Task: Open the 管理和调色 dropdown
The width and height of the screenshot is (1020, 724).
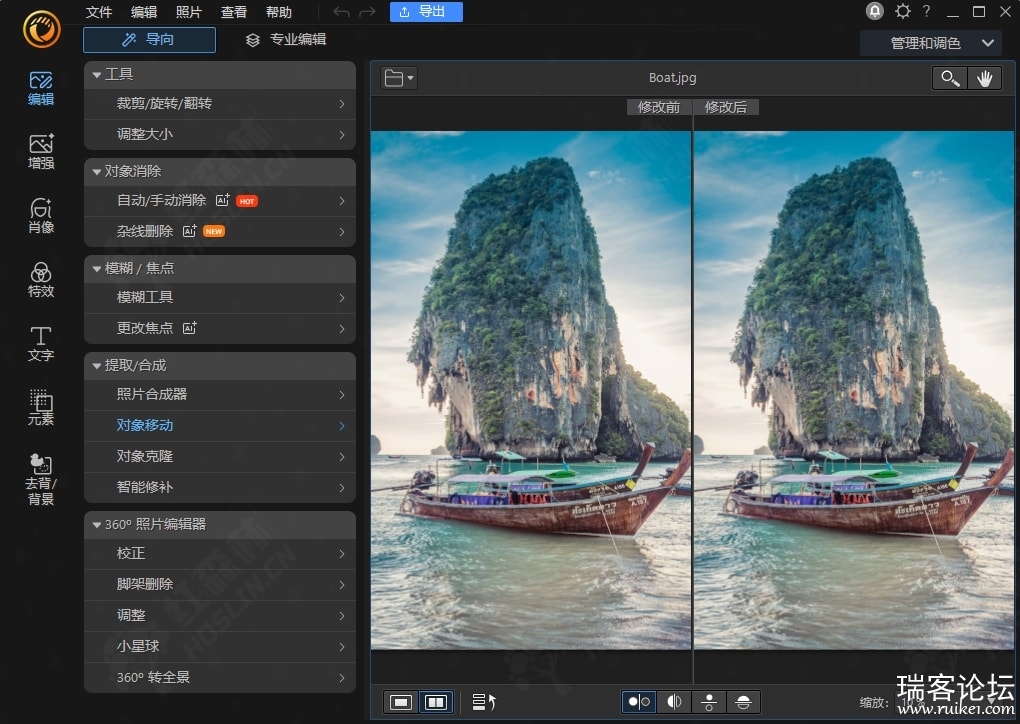Action: [937, 43]
